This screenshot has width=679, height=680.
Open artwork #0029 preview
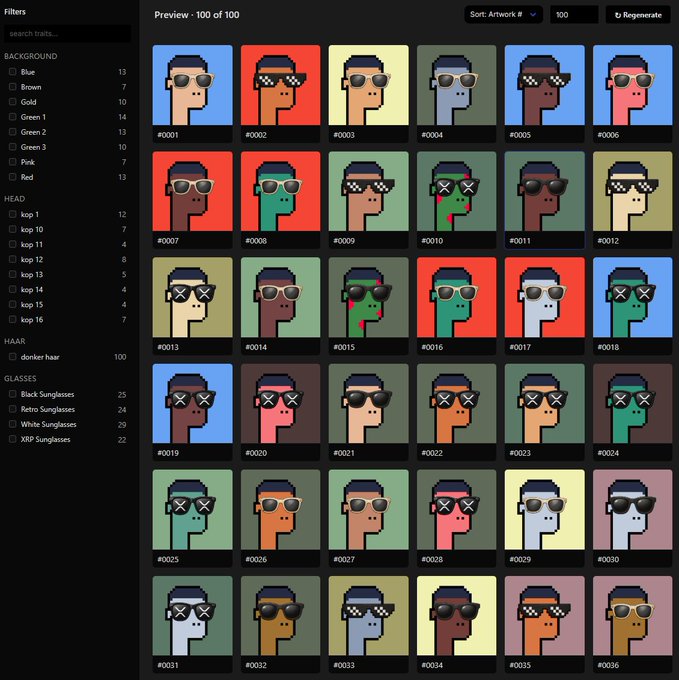[x=545, y=510]
